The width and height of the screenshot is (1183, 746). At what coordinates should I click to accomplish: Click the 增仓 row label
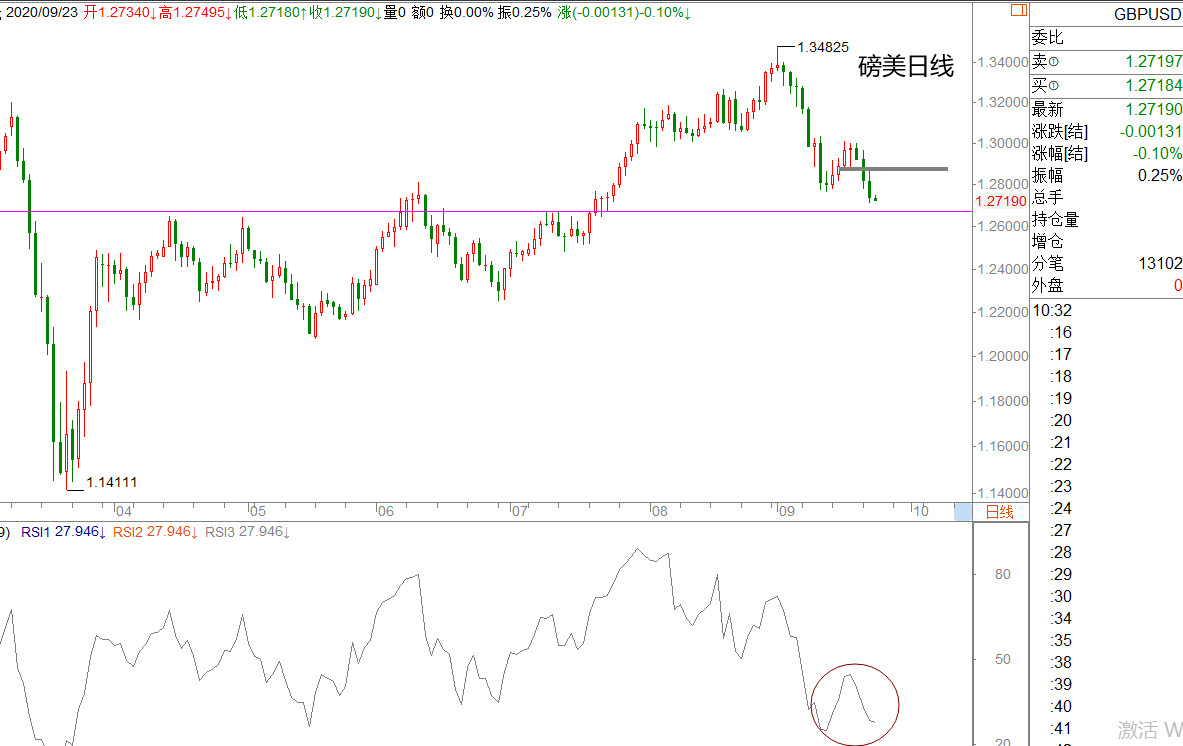[x=1047, y=241]
